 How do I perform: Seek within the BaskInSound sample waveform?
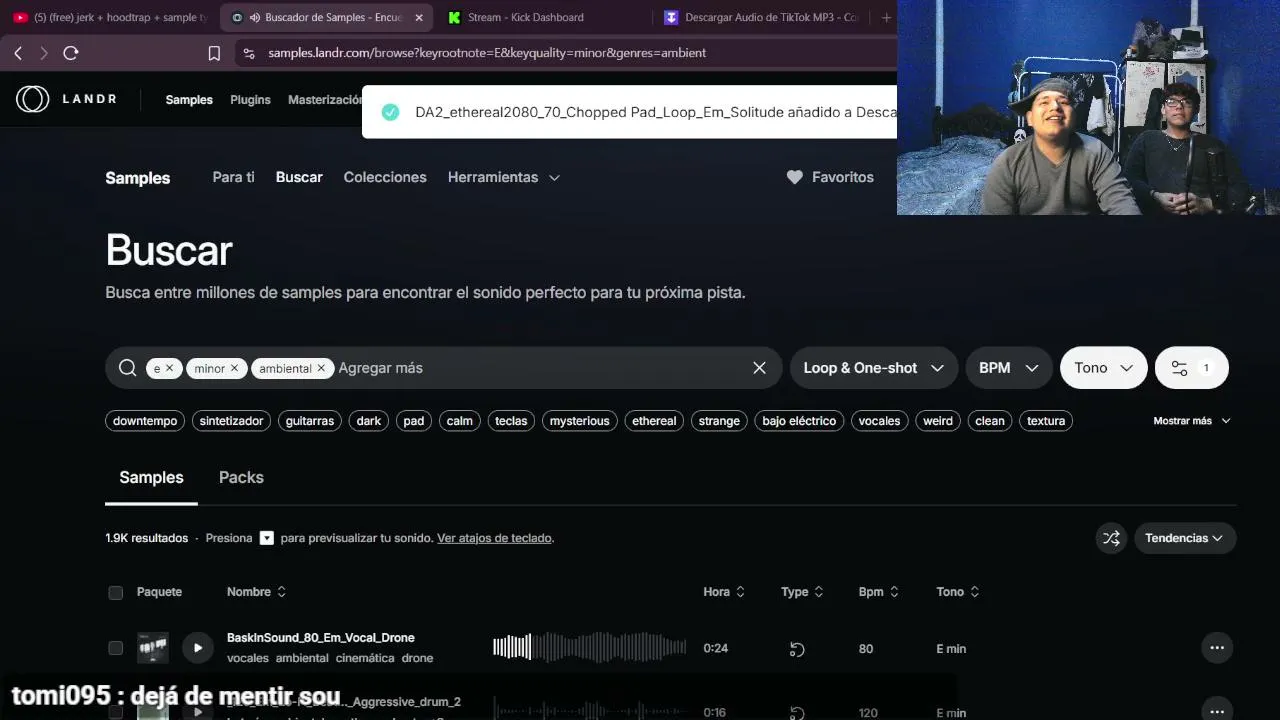(589, 648)
